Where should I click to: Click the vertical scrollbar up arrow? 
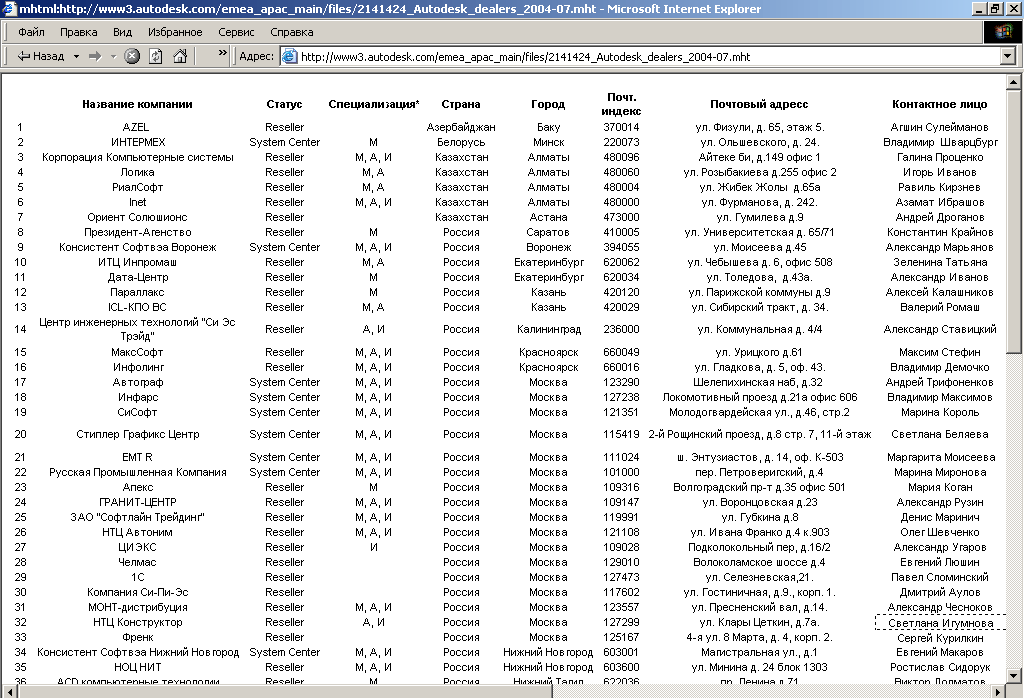[1014, 82]
